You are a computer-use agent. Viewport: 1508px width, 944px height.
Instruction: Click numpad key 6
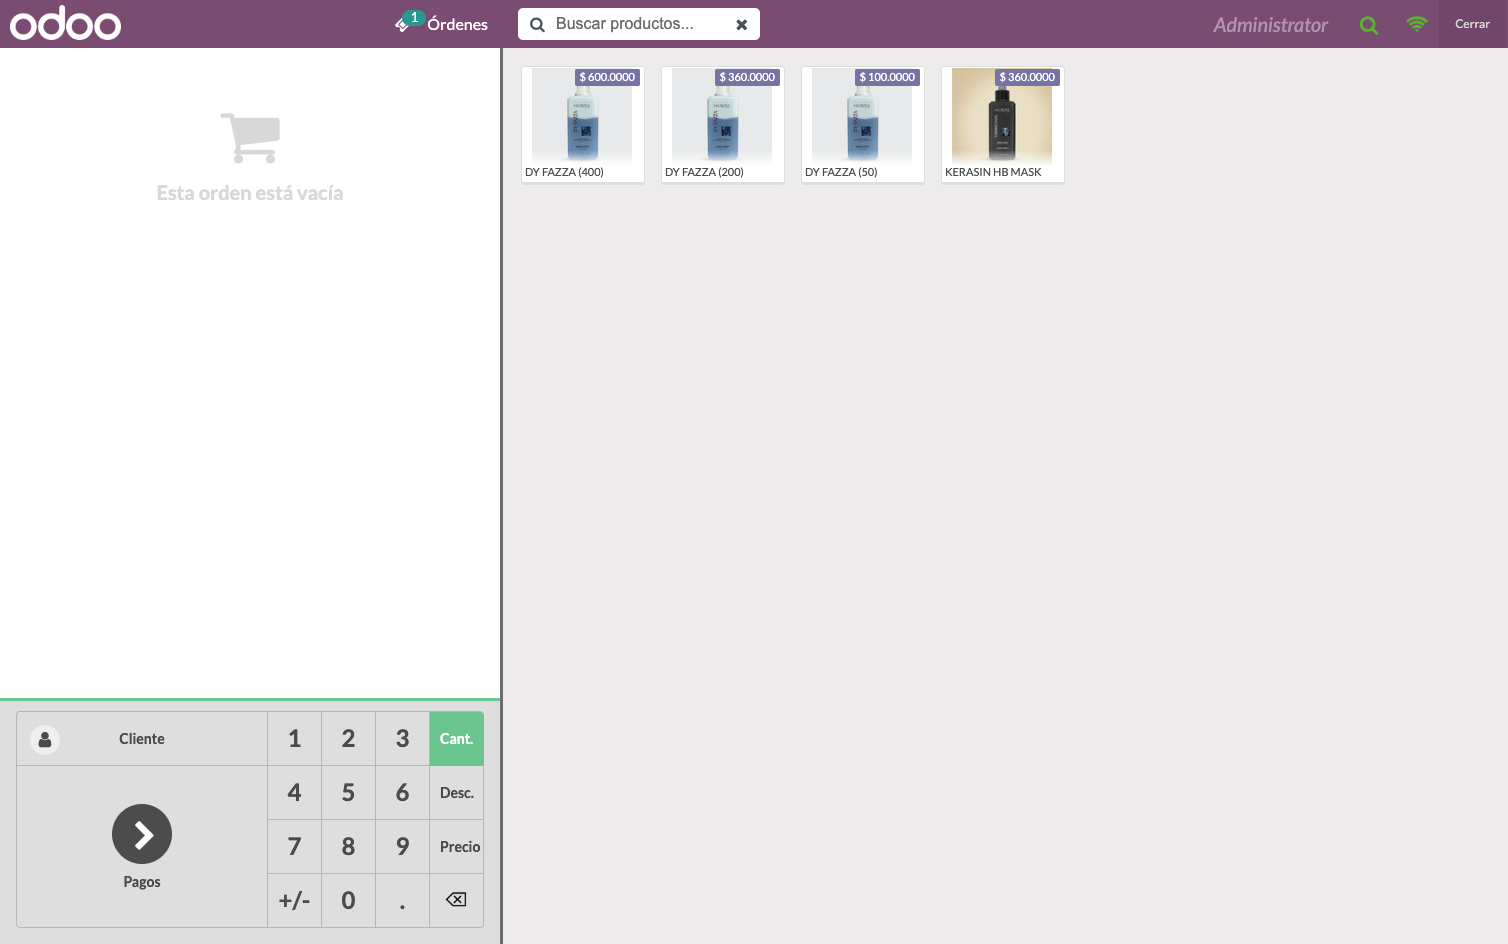(x=403, y=793)
